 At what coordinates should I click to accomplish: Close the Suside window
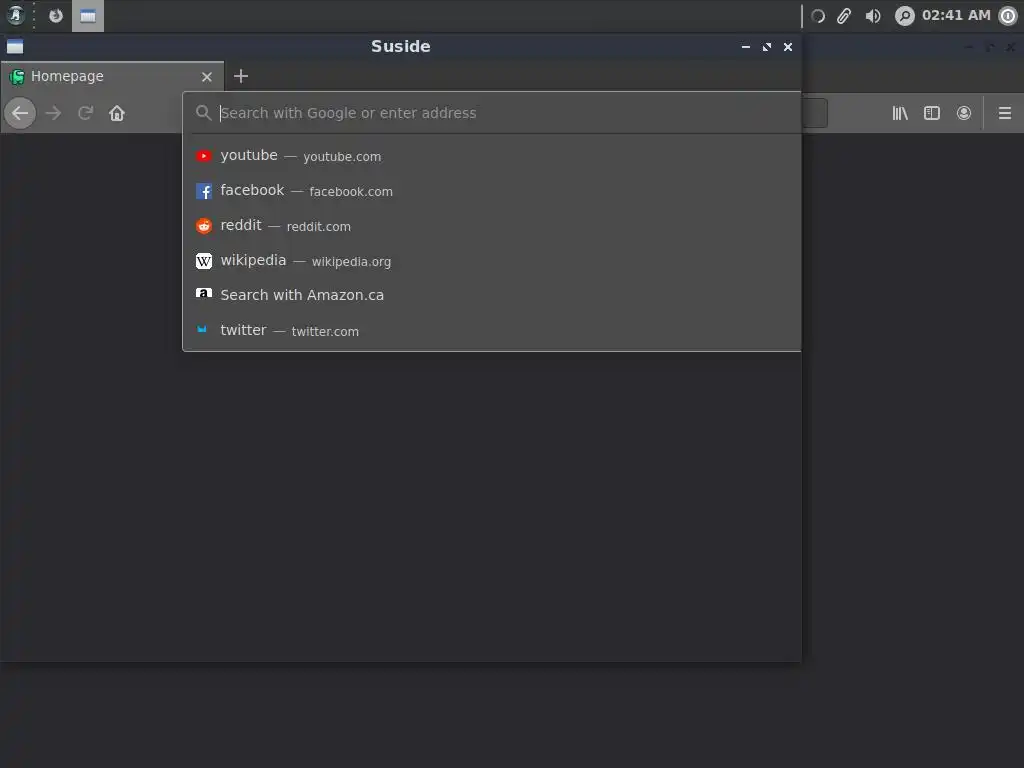(x=788, y=47)
